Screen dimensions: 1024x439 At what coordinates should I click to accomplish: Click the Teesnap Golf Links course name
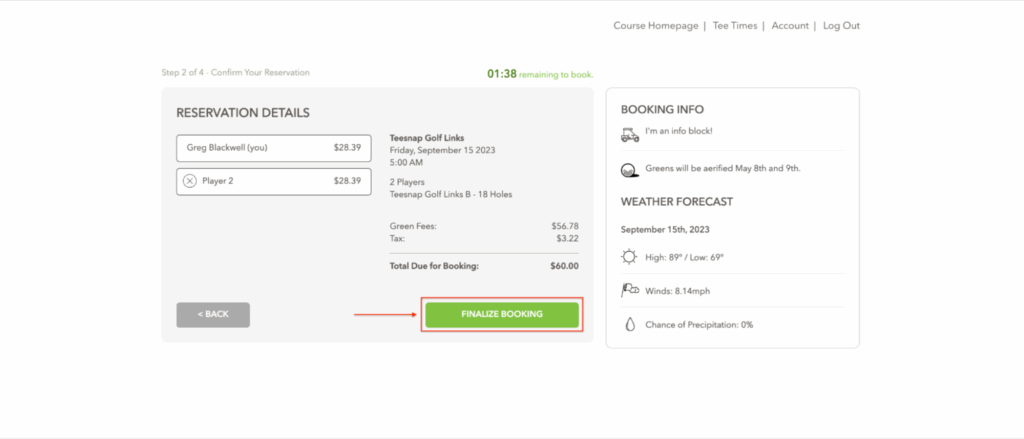click(x=427, y=138)
